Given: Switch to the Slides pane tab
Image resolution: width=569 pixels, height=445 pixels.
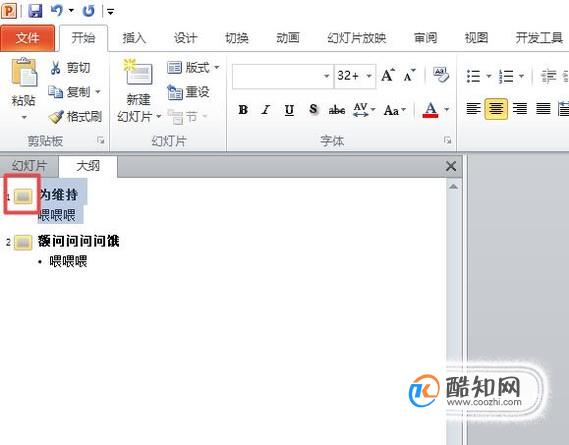Looking at the screenshot, I should click(29, 166).
